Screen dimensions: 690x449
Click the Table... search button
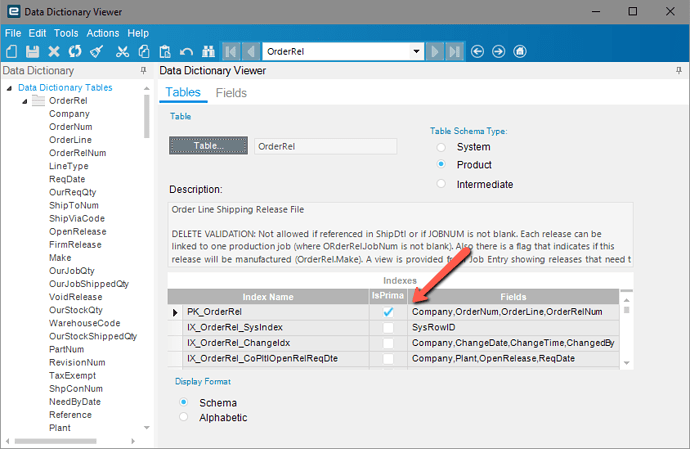click(x=208, y=146)
